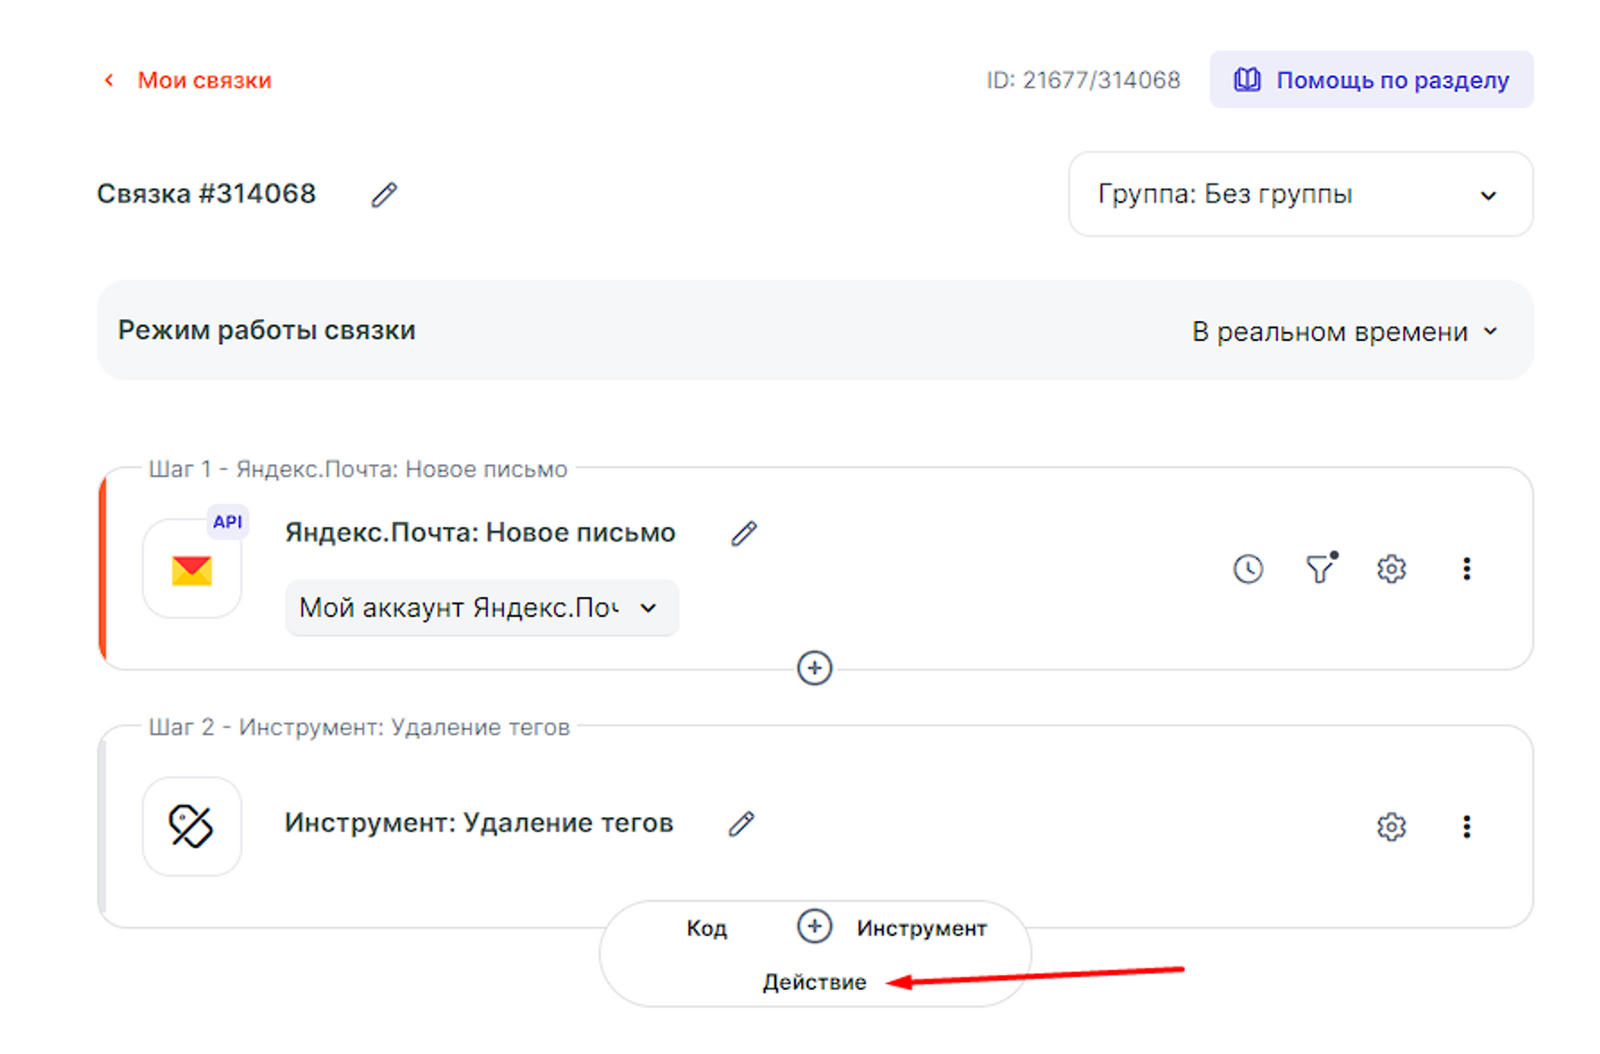
Task: Choose Действие in add-step menu
Action: pos(814,983)
